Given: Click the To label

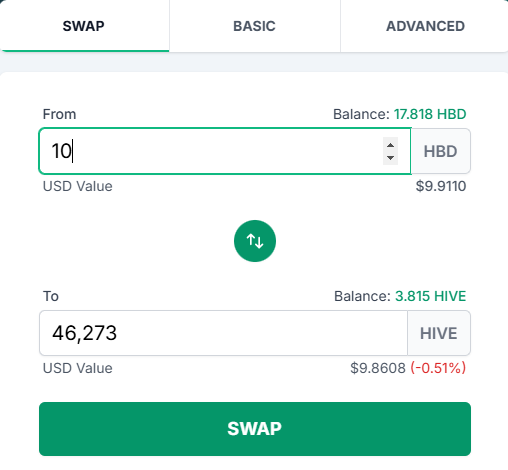Looking at the screenshot, I should 51,296.
